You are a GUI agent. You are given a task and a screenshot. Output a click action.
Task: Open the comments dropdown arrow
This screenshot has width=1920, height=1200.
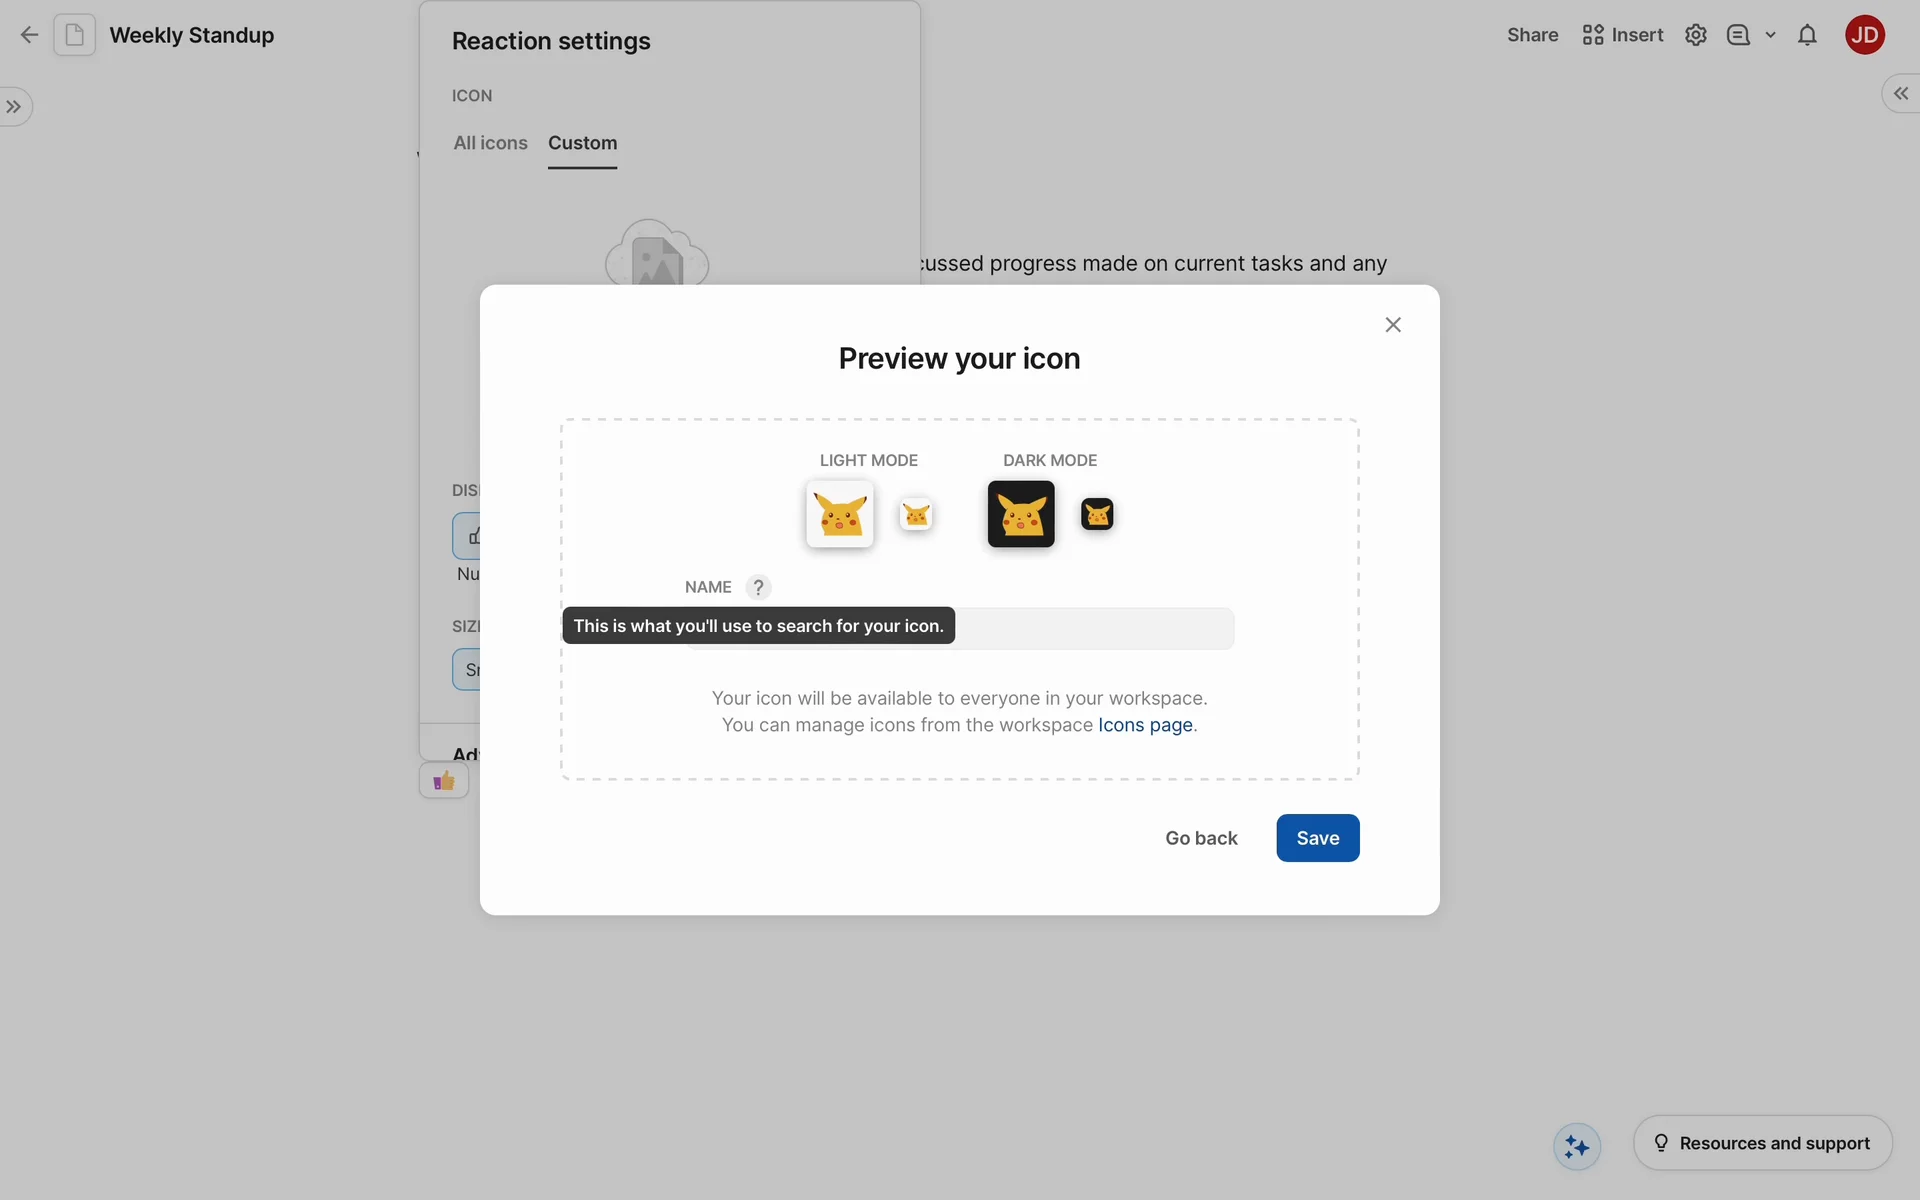click(x=1770, y=35)
